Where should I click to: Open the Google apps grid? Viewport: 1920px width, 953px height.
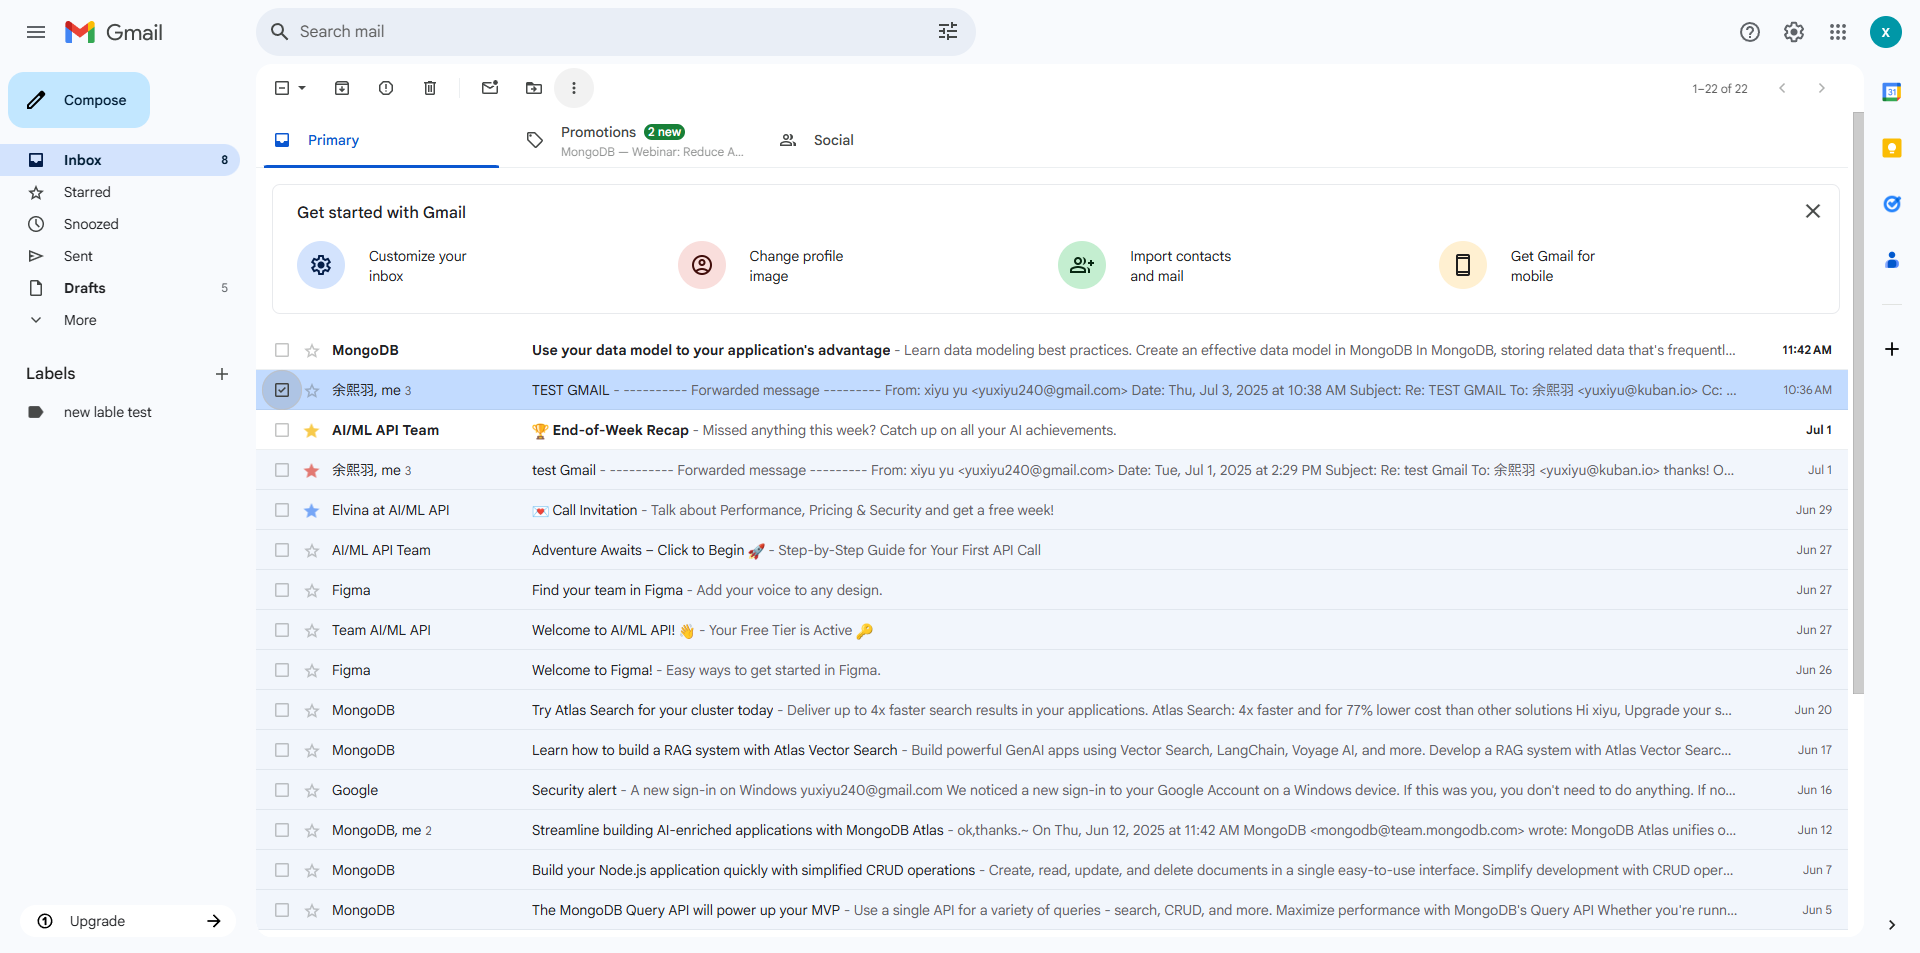pyautogui.click(x=1838, y=32)
